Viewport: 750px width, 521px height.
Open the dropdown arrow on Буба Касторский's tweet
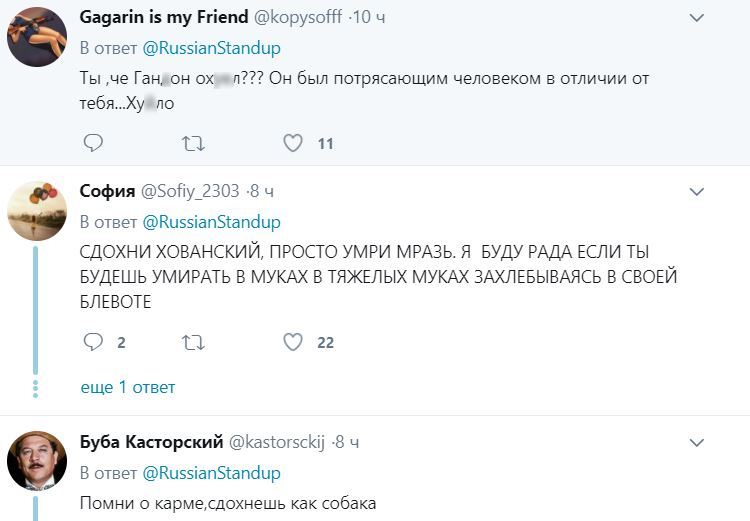pos(699,441)
